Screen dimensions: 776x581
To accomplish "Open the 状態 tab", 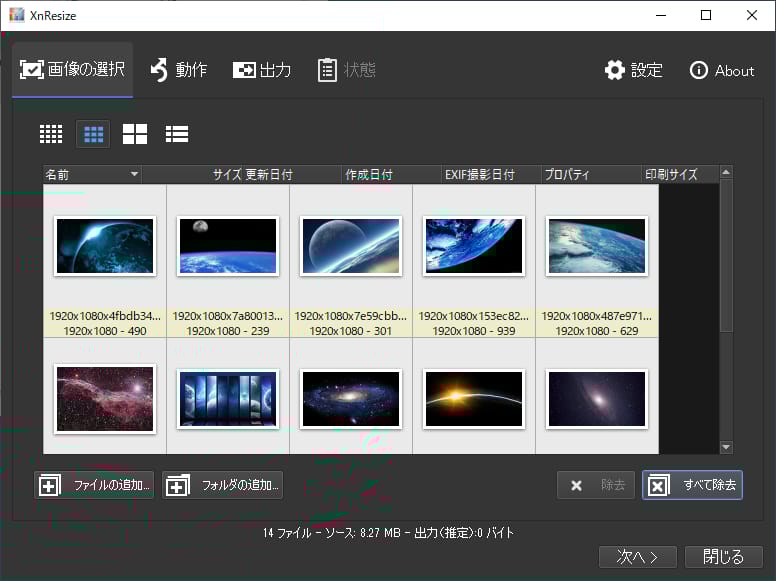I will [x=346, y=70].
